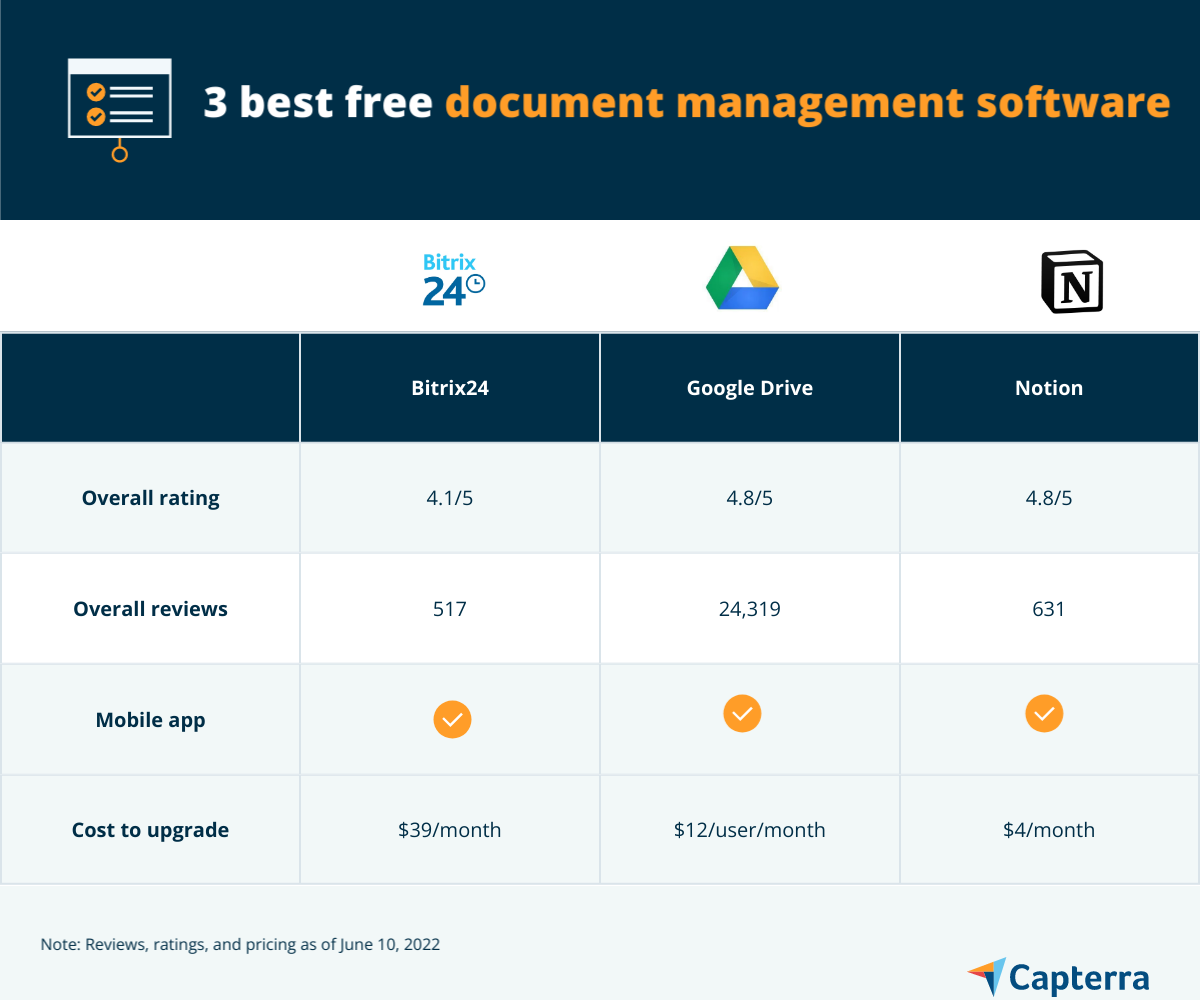Select Google Drive's 4.8/5 rating
1200x1000 pixels.
coord(750,498)
